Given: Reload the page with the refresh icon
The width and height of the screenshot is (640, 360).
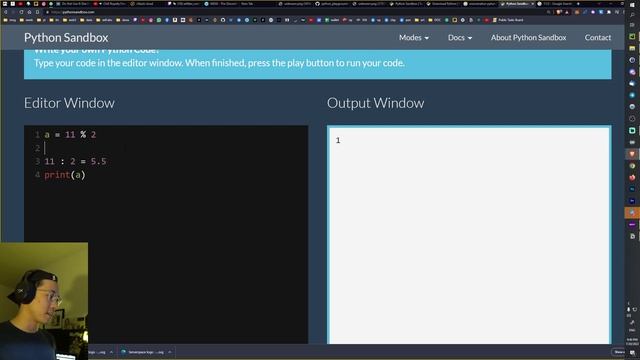Looking at the screenshot, I should coord(21,12).
